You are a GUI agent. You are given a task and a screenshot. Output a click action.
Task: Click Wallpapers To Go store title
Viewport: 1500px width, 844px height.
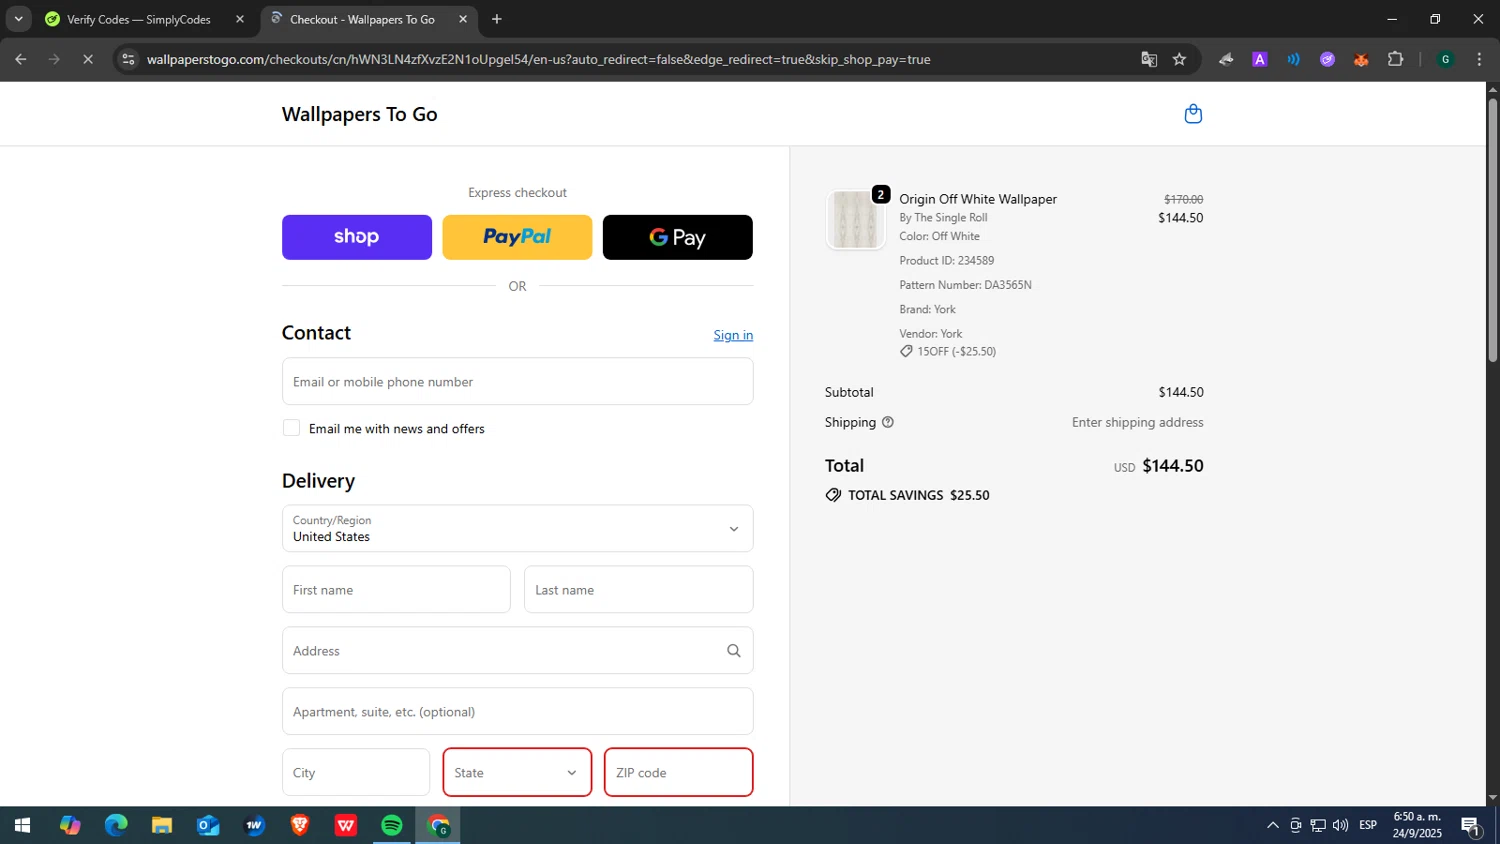360,114
